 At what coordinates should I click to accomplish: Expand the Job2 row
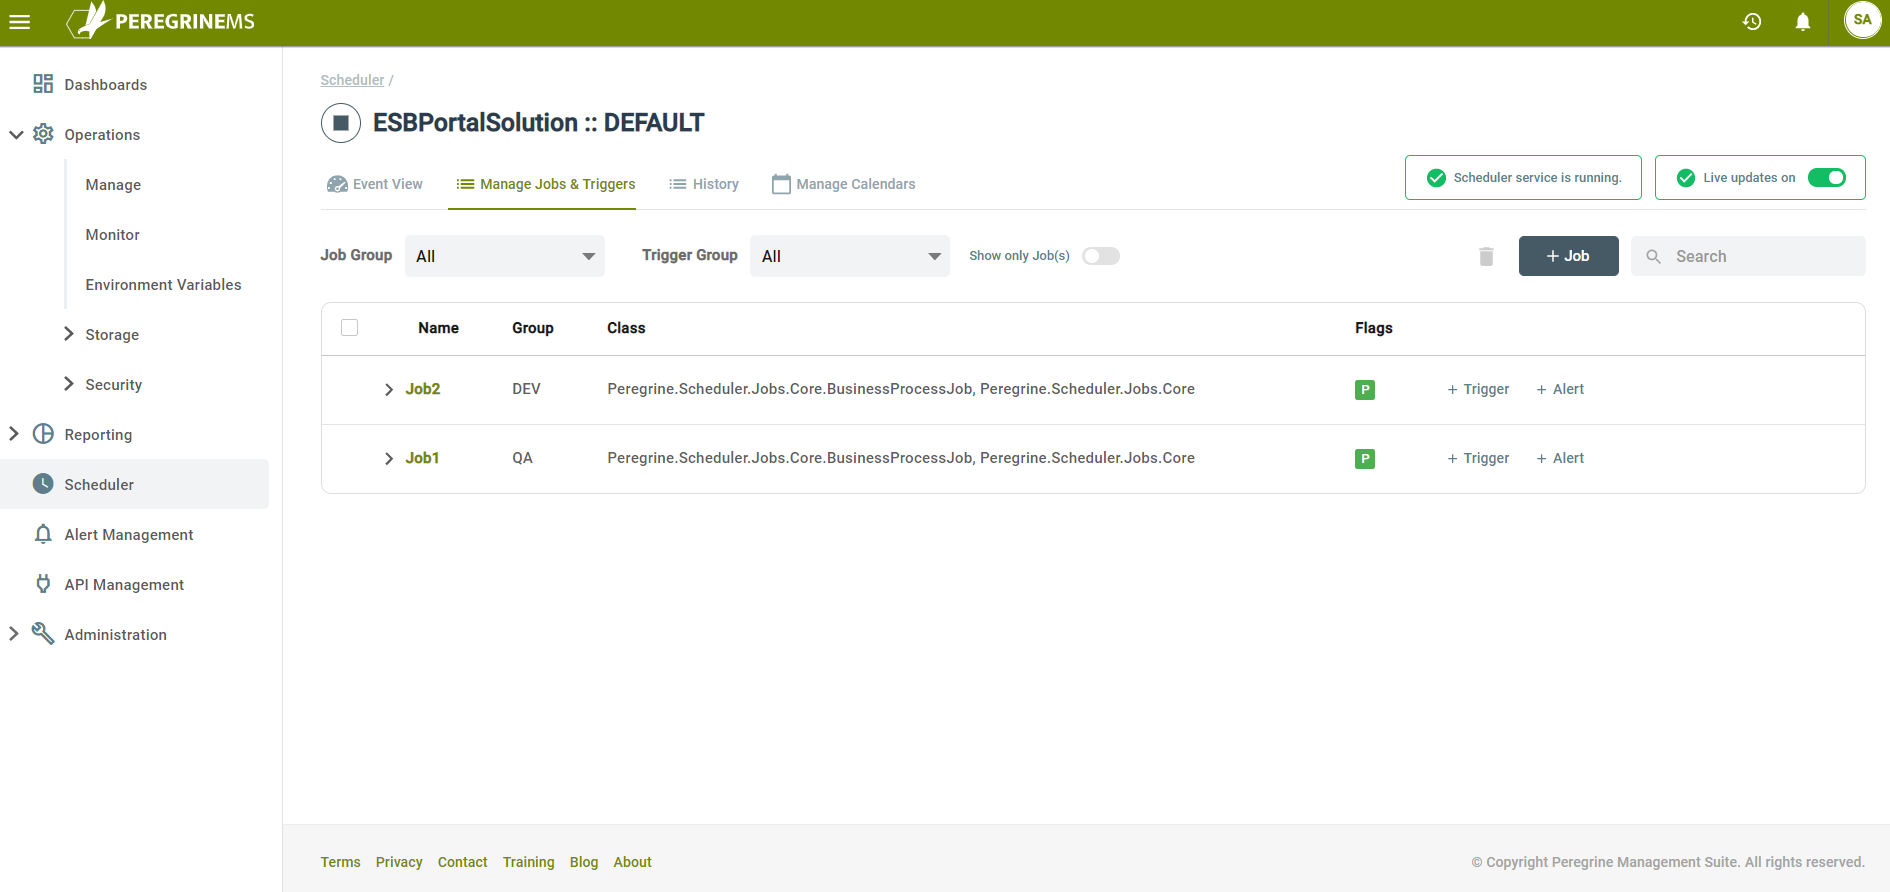click(x=389, y=390)
